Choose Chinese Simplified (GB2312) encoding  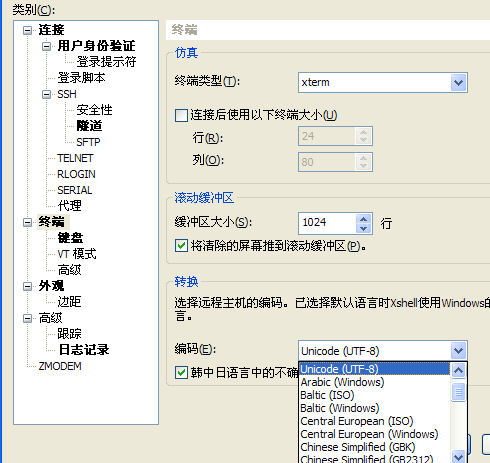(374, 459)
